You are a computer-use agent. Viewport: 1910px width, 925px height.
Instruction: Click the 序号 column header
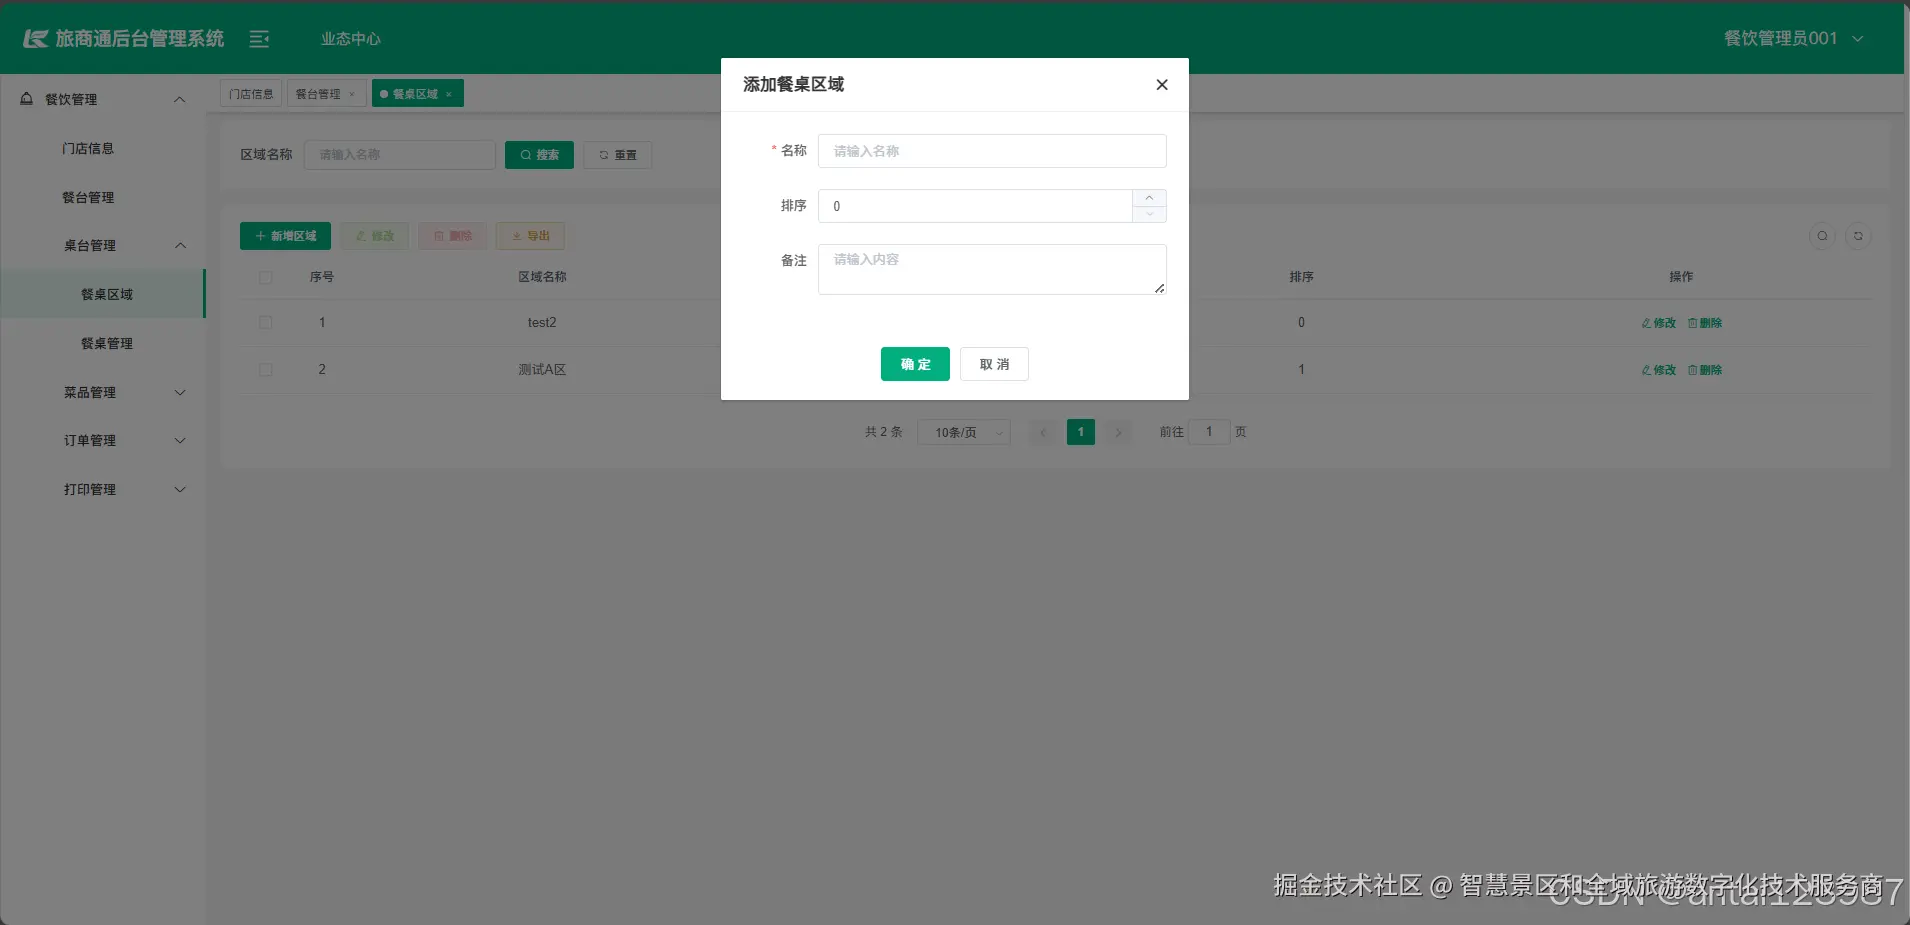(322, 277)
